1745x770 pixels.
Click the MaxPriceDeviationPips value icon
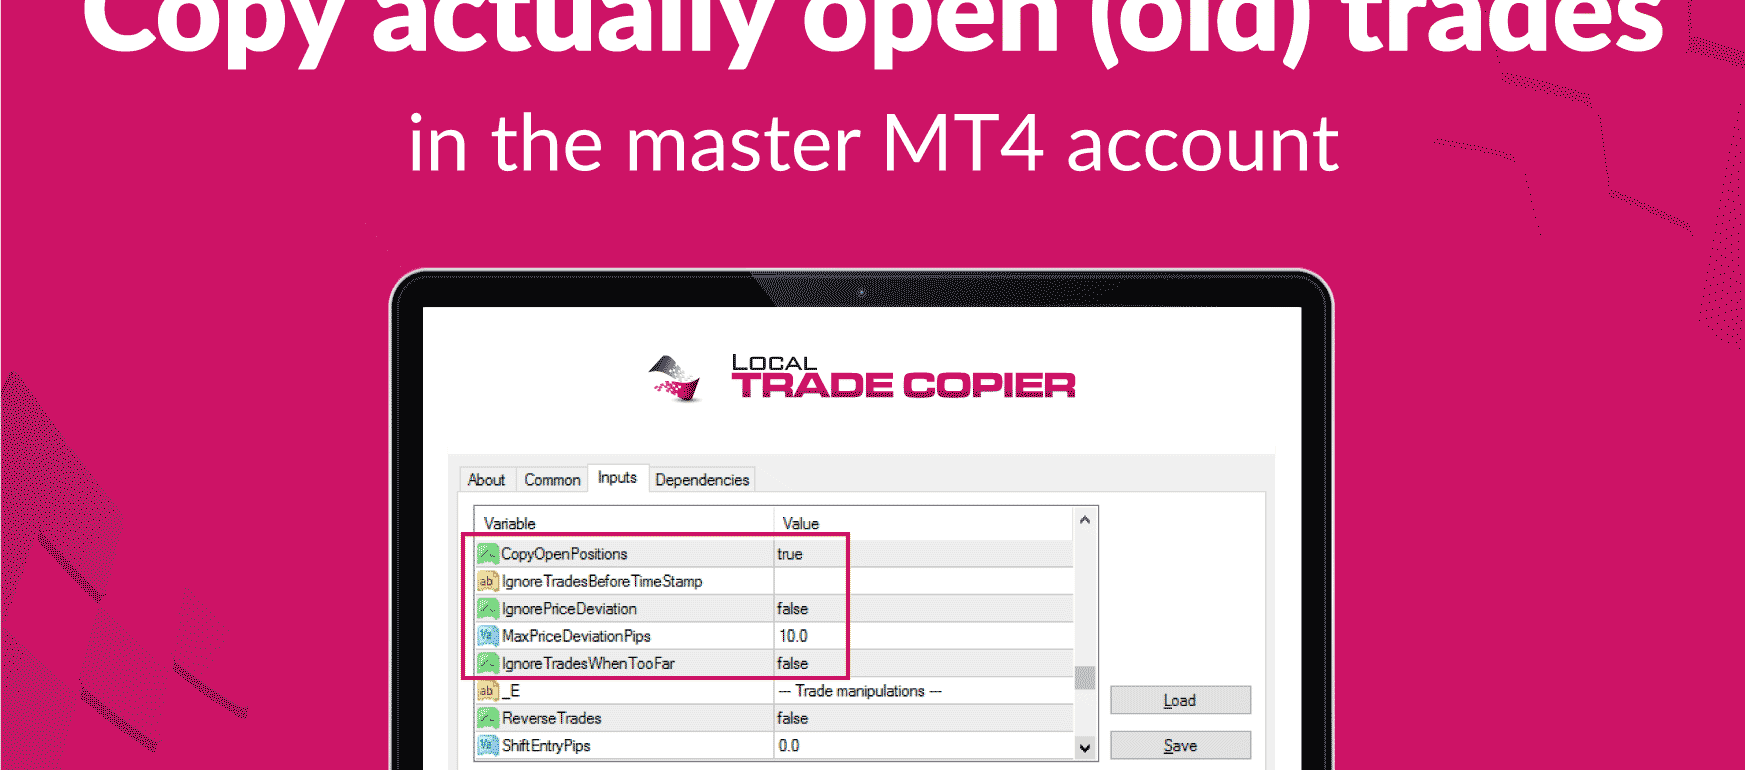pyautogui.click(x=487, y=636)
